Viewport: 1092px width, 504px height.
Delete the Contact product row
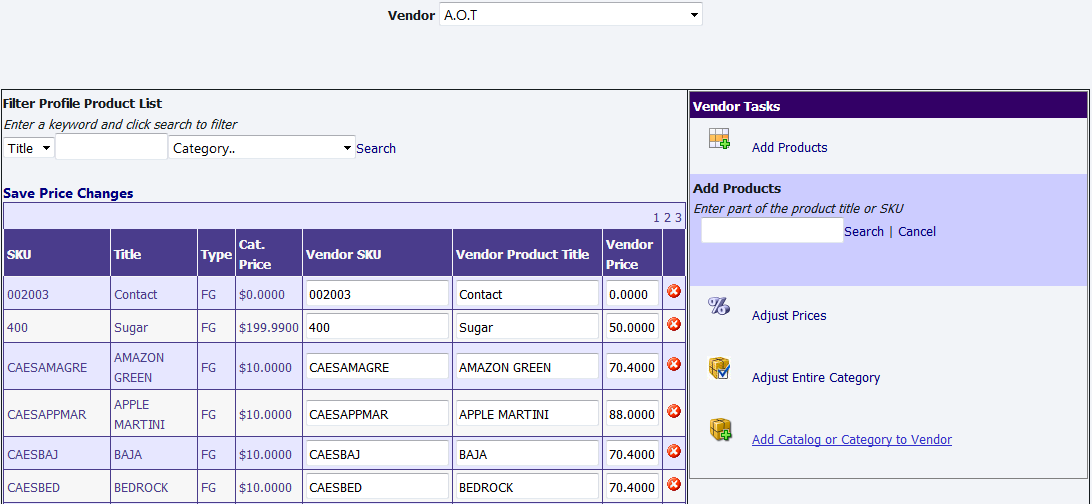[674, 292]
